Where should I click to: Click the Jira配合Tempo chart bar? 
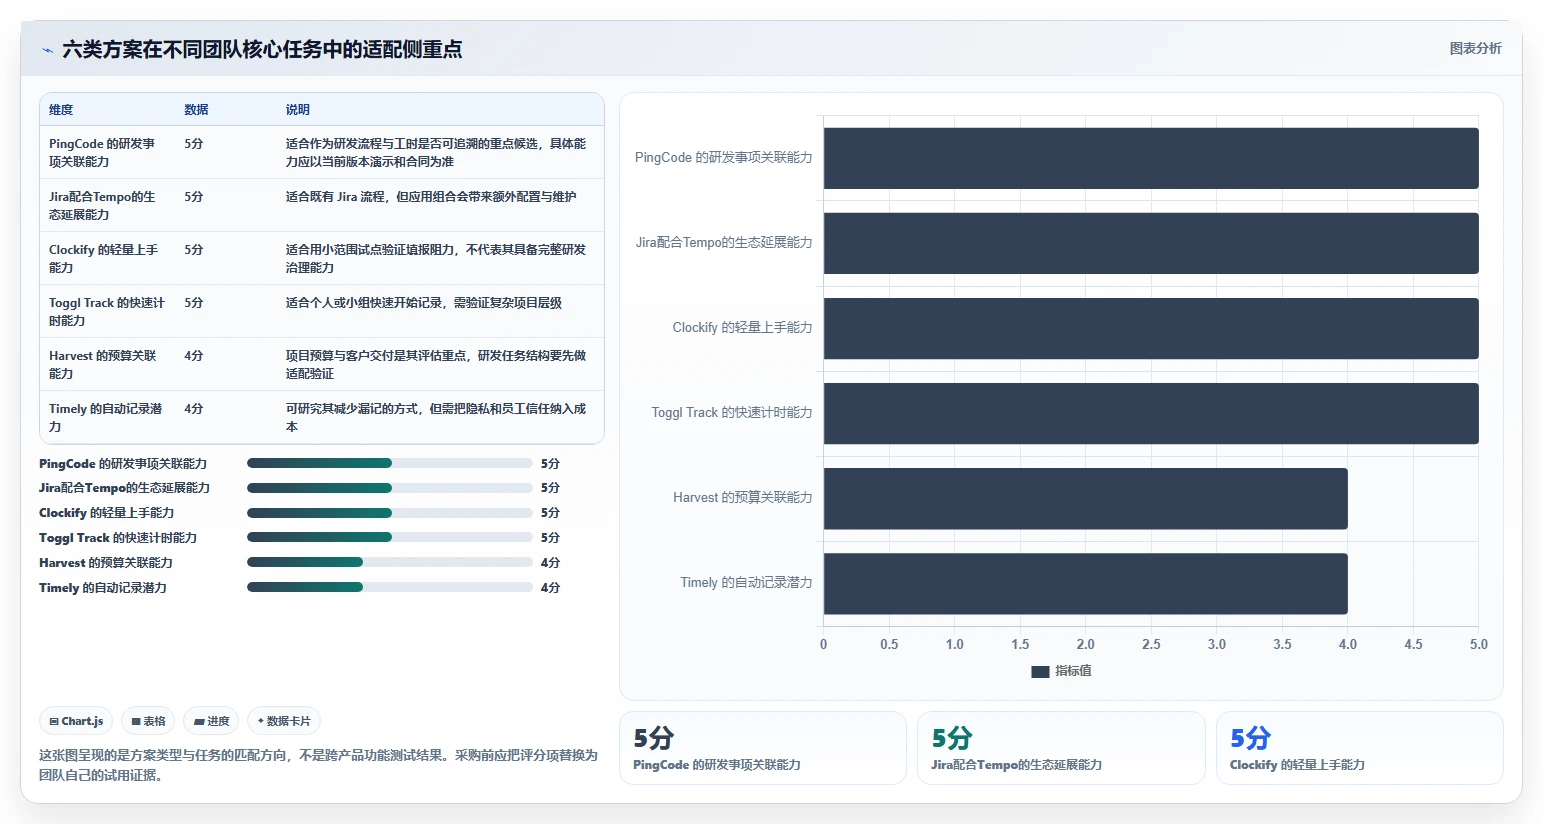(1151, 243)
